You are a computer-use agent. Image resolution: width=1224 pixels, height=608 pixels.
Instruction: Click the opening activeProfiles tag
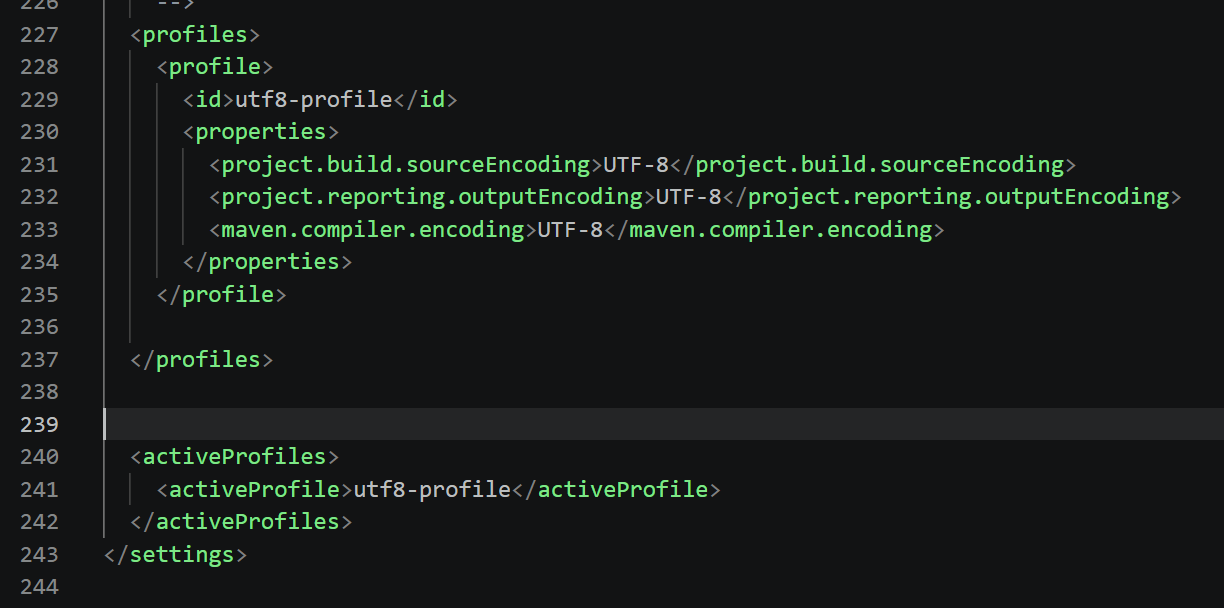pyautogui.click(x=235, y=457)
